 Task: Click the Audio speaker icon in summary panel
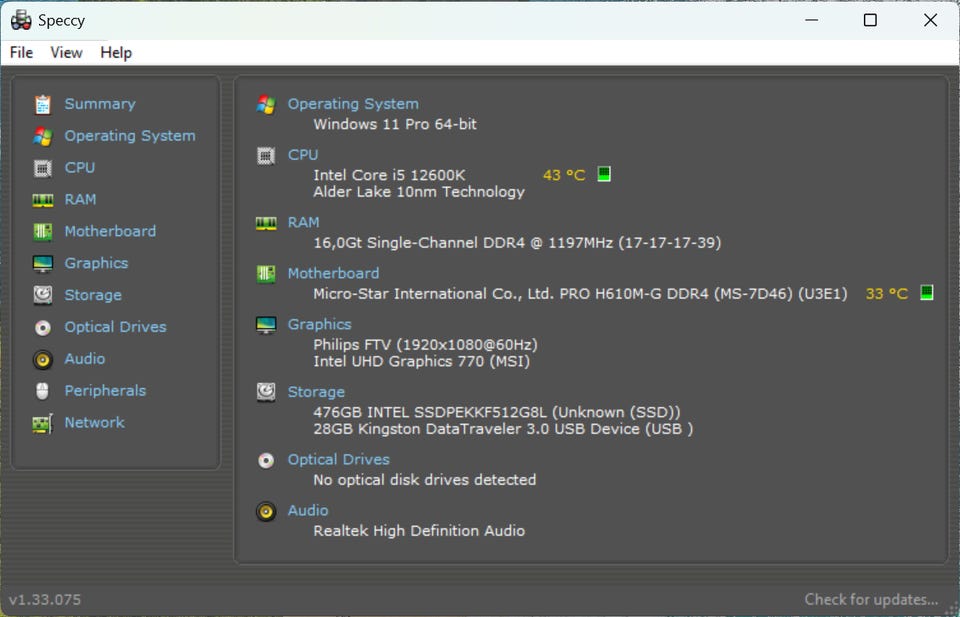click(266, 511)
